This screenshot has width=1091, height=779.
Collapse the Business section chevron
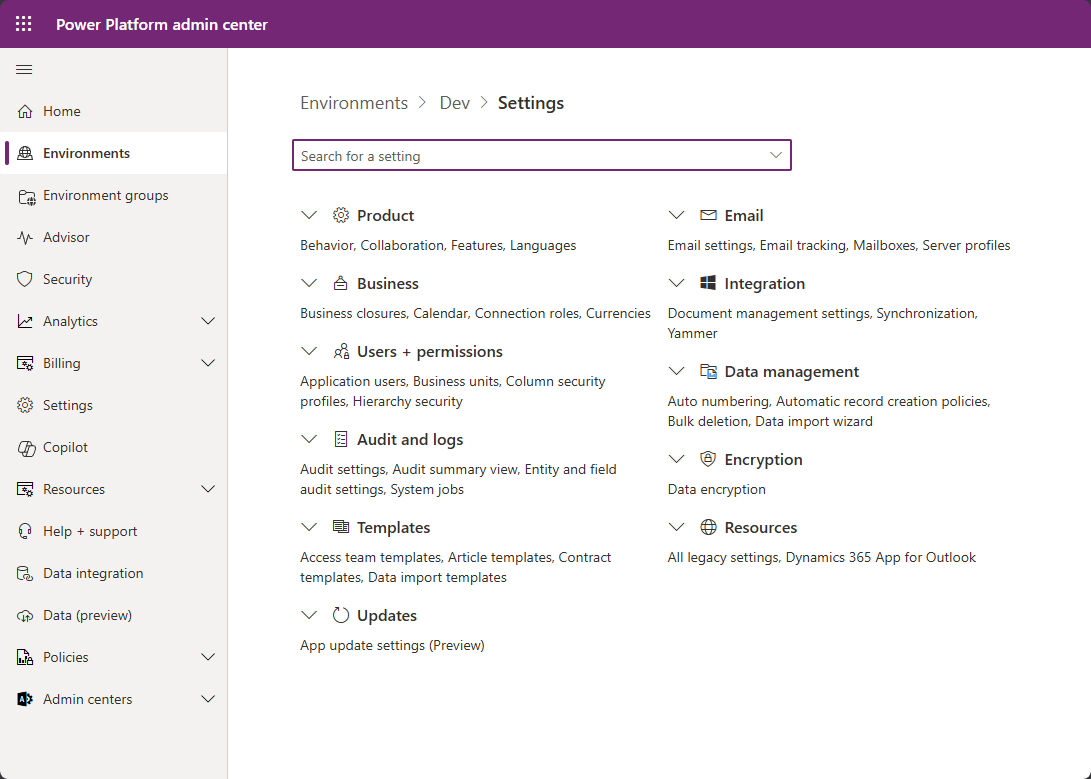pos(309,283)
